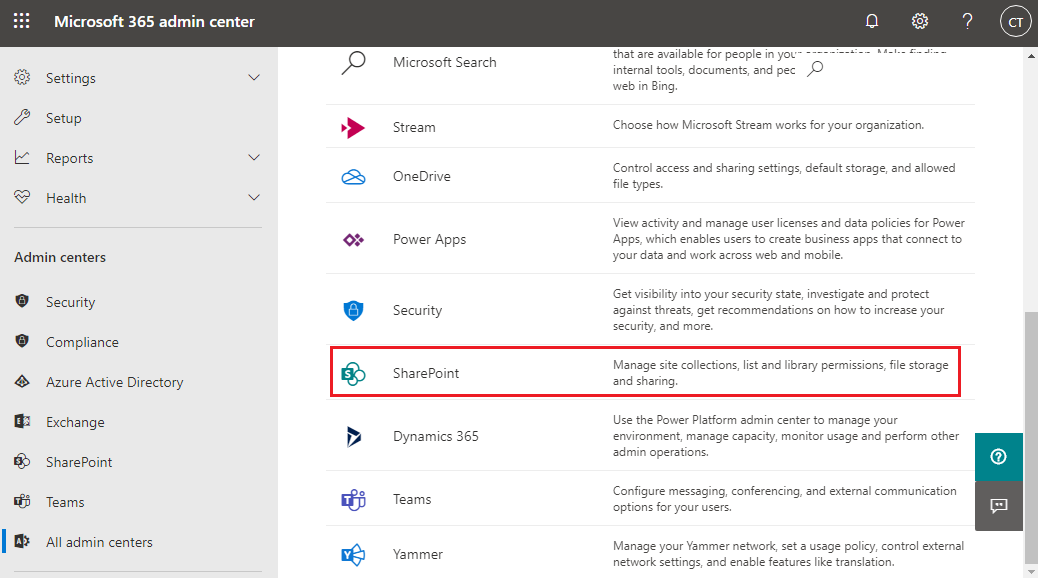Open the CT account profile avatar
Screen dimensions: 1038x578
(x=1015, y=22)
